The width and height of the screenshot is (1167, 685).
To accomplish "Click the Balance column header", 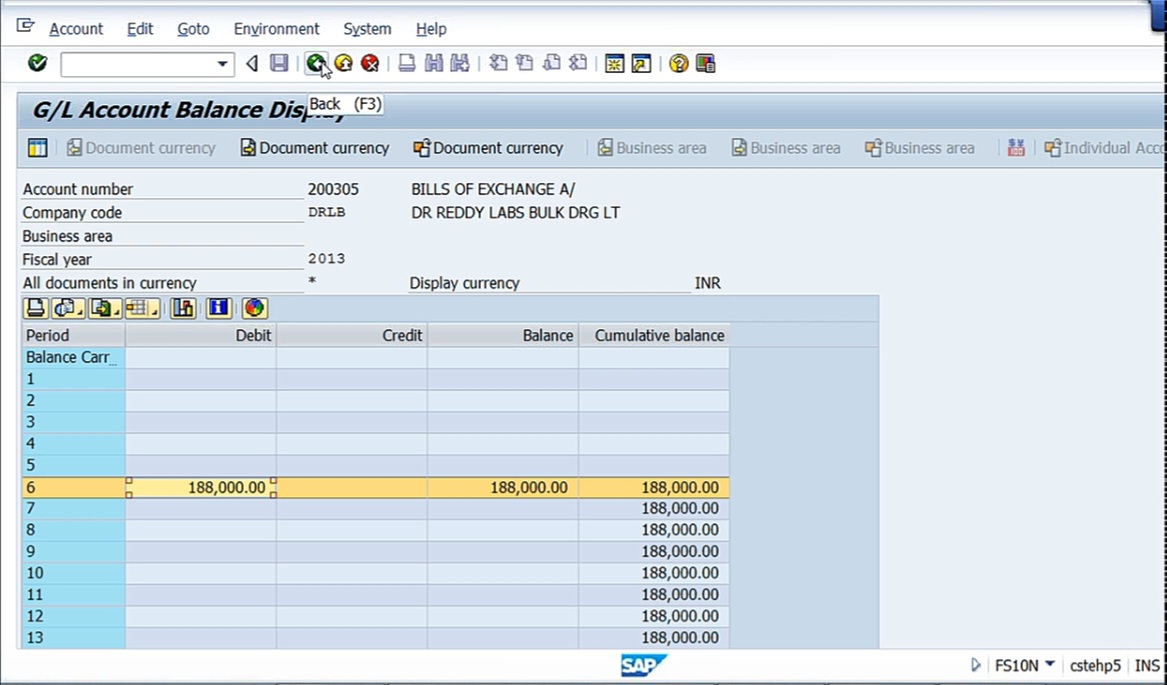I will (x=503, y=336).
